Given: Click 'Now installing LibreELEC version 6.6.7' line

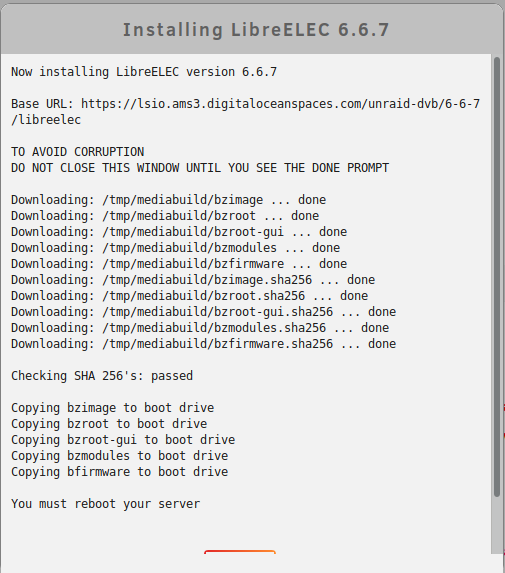Looking at the screenshot, I should point(144,72).
